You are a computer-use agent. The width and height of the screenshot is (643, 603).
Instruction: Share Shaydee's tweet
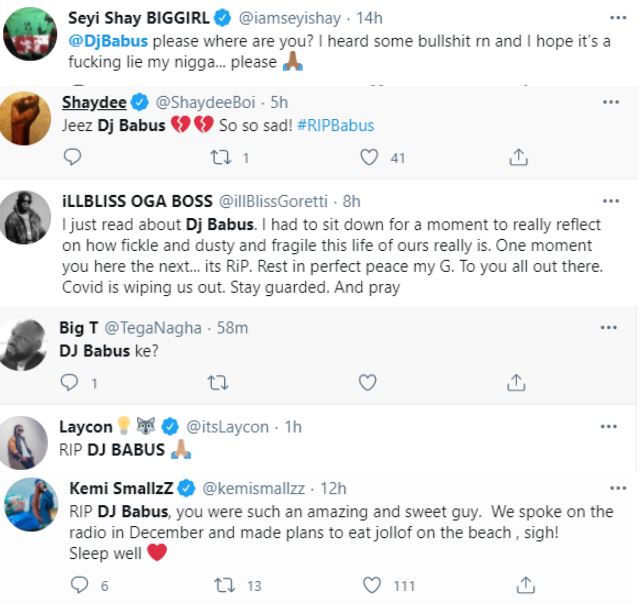[x=517, y=157]
